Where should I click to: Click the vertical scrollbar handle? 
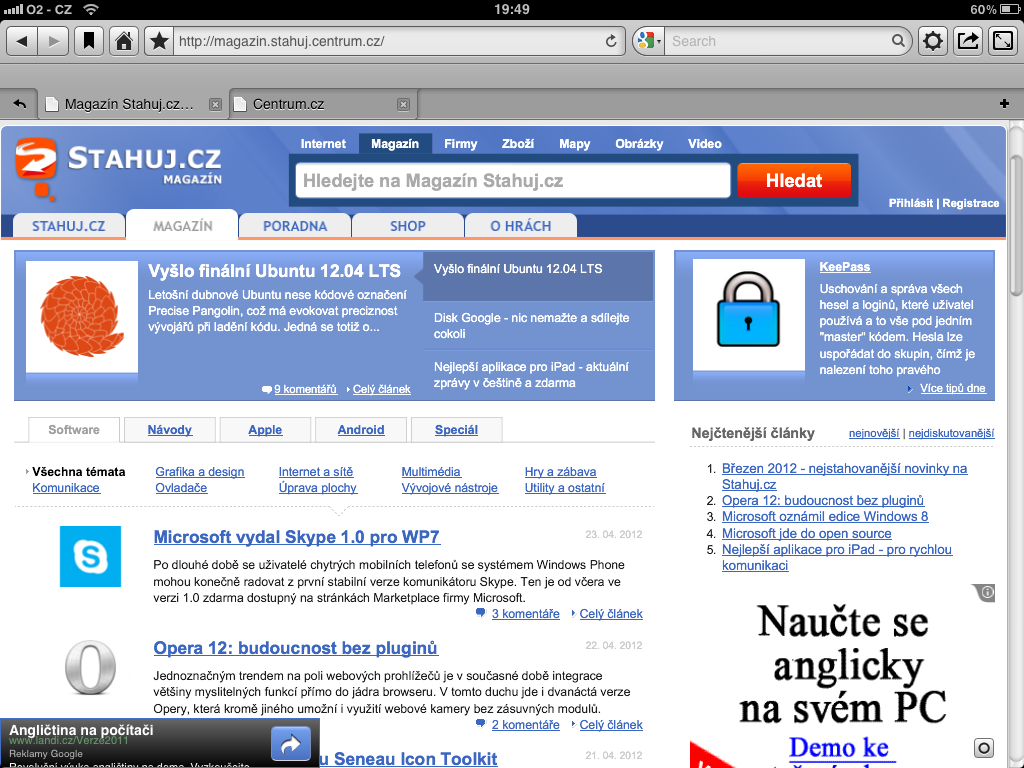pos(1015,225)
